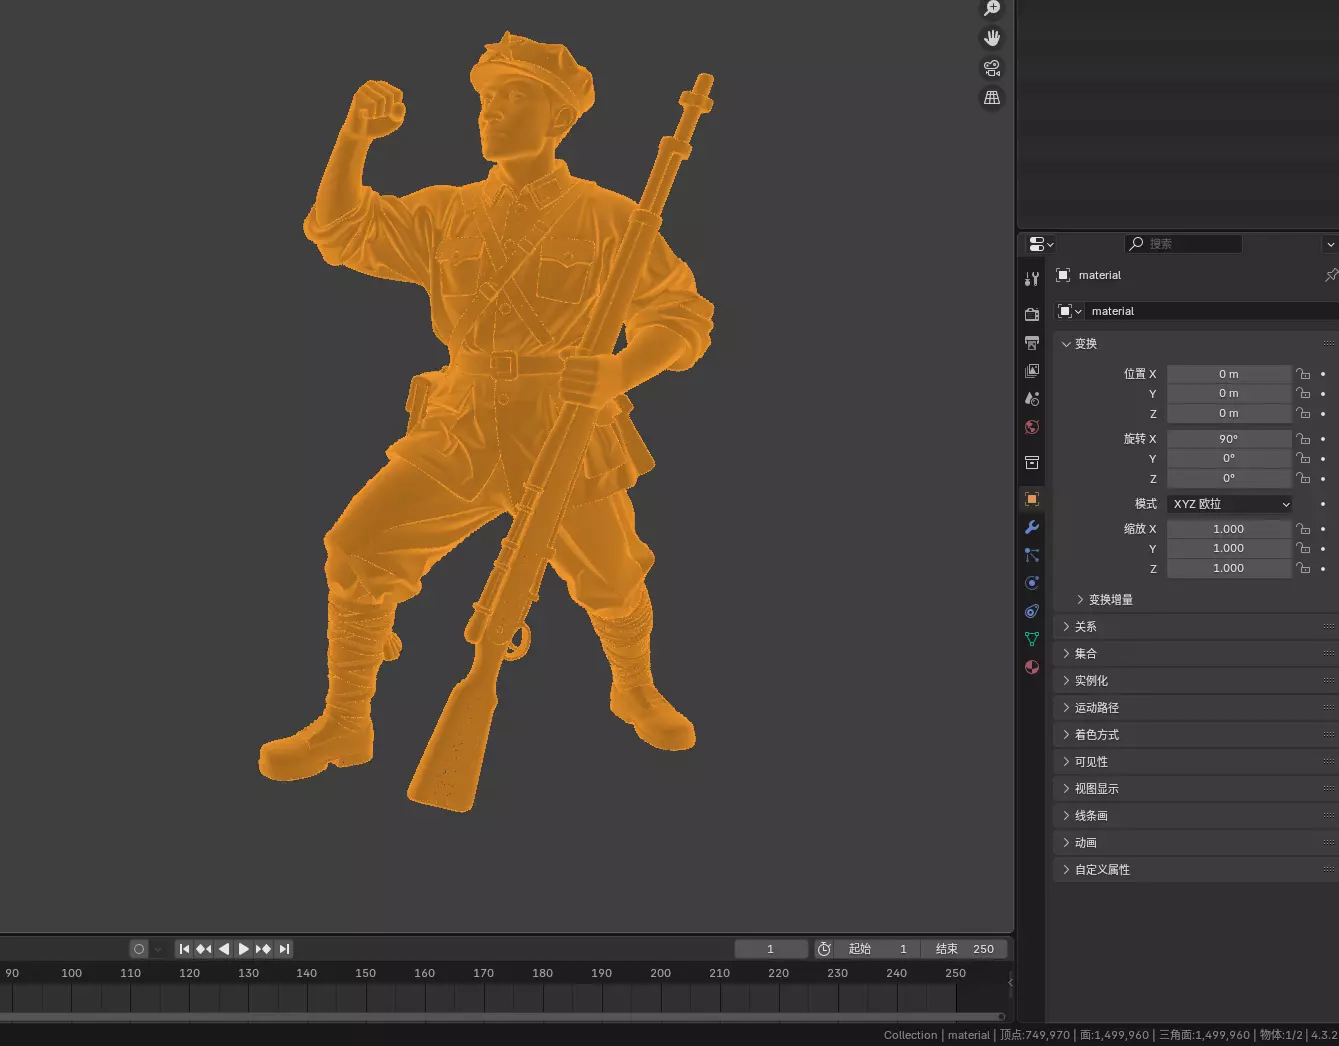Screen dimensions: 1339x1046
Task: Open the Modifiers wrench tab
Action: tap(1032, 527)
